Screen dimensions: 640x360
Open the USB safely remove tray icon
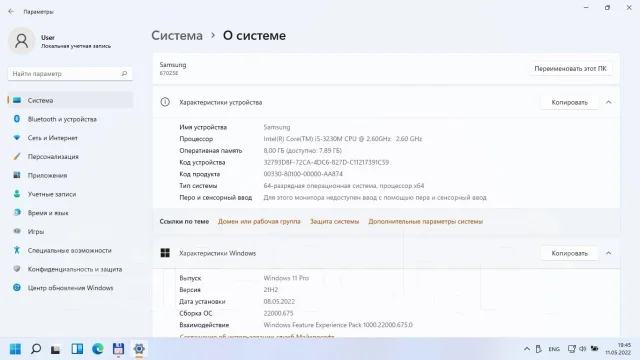pyautogui.click(x=539, y=349)
